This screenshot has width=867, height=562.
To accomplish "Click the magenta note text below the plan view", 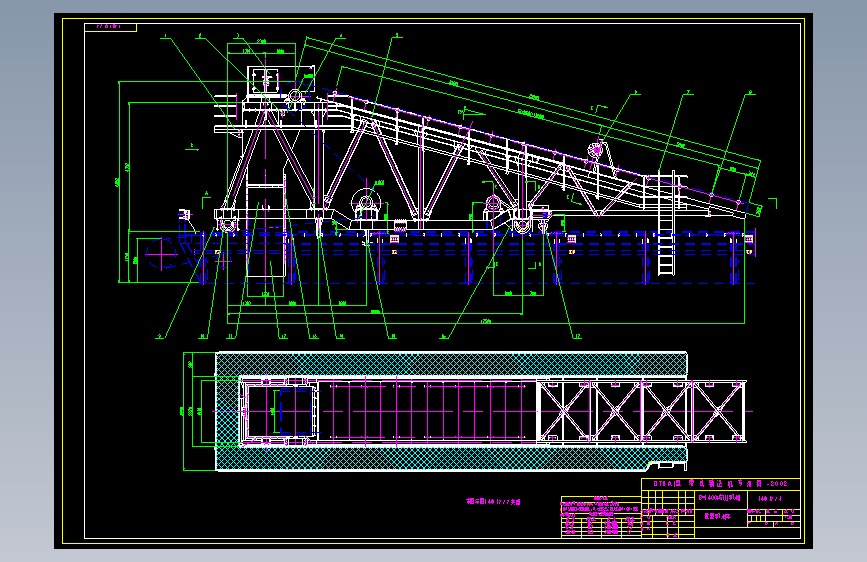I will click(x=493, y=502).
